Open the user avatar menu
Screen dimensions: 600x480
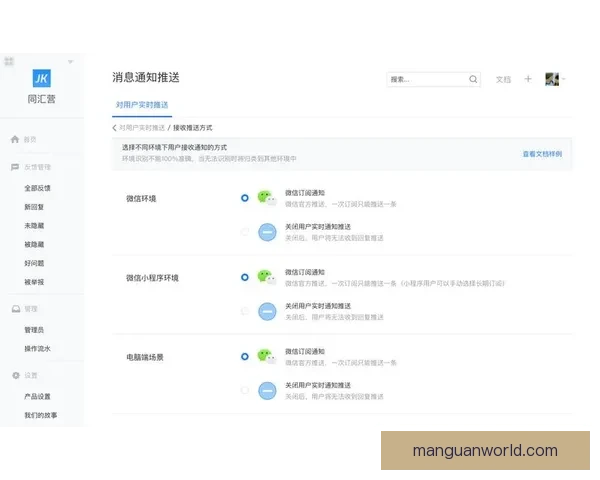point(552,79)
